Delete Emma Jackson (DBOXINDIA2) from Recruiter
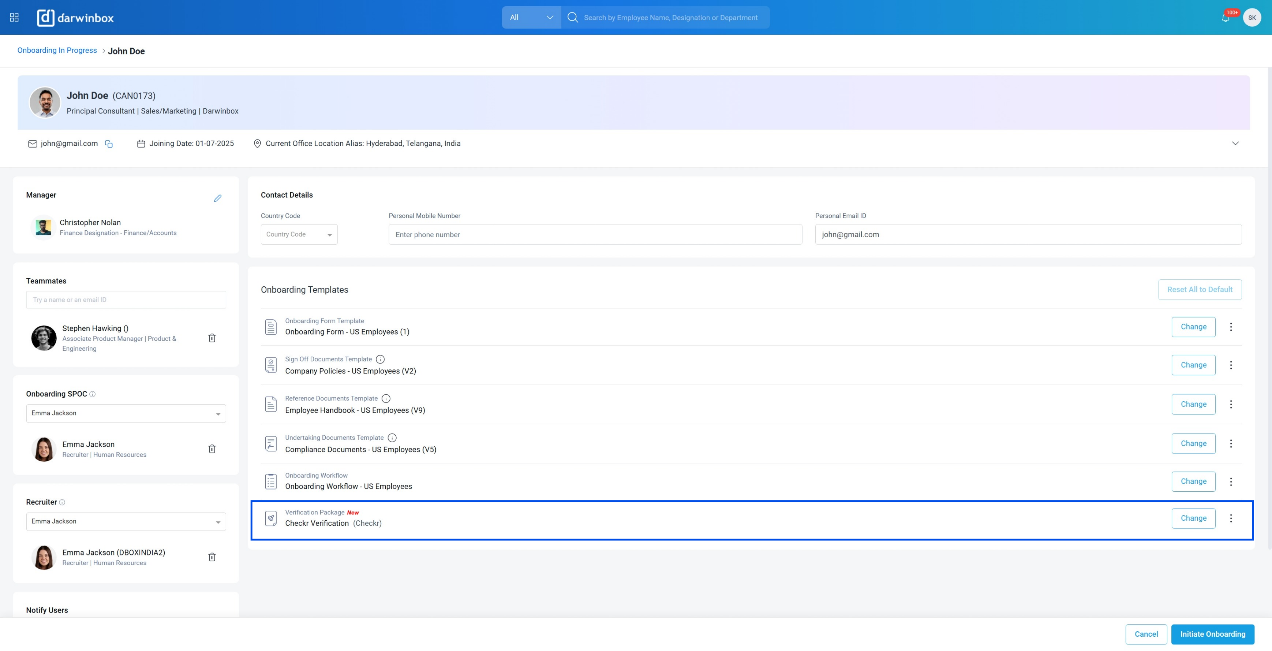The height and width of the screenshot is (651, 1272). pos(212,557)
